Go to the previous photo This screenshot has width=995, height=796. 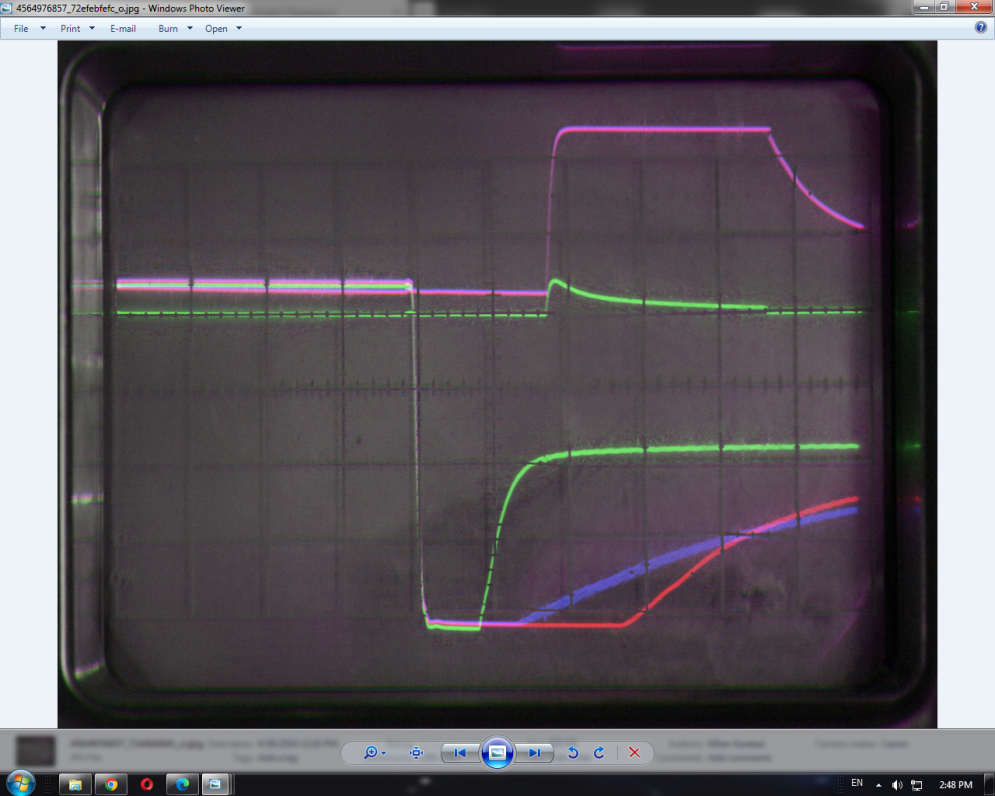[x=459, y=753]
